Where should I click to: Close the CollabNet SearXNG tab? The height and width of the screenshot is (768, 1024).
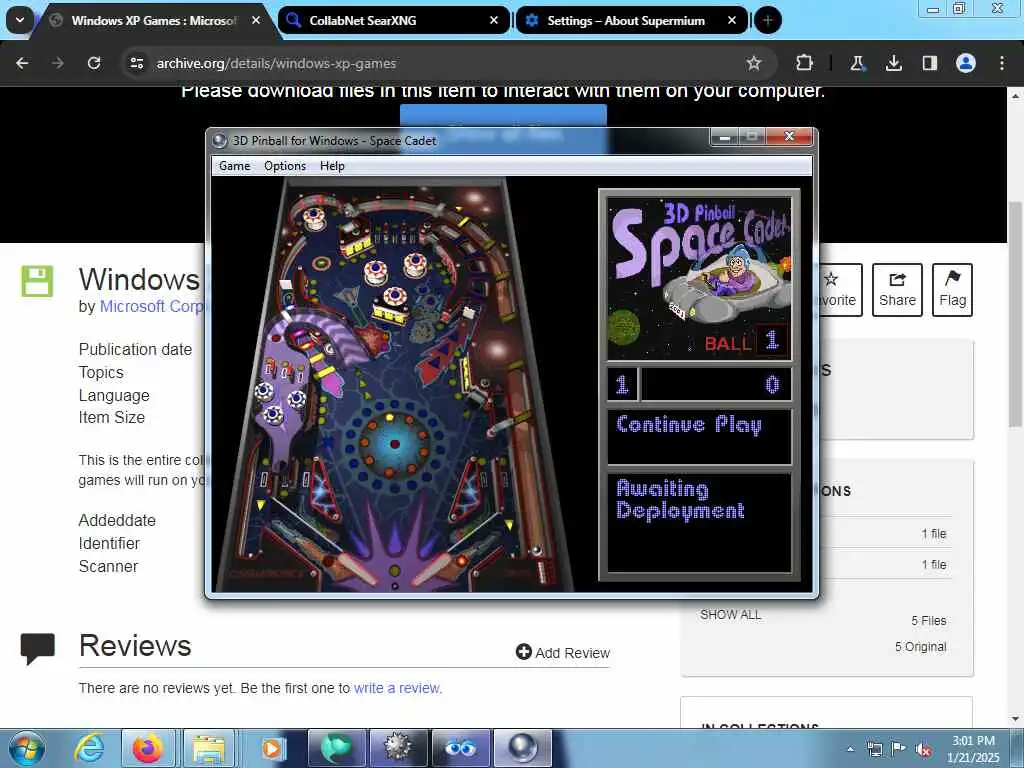(494, 20)
